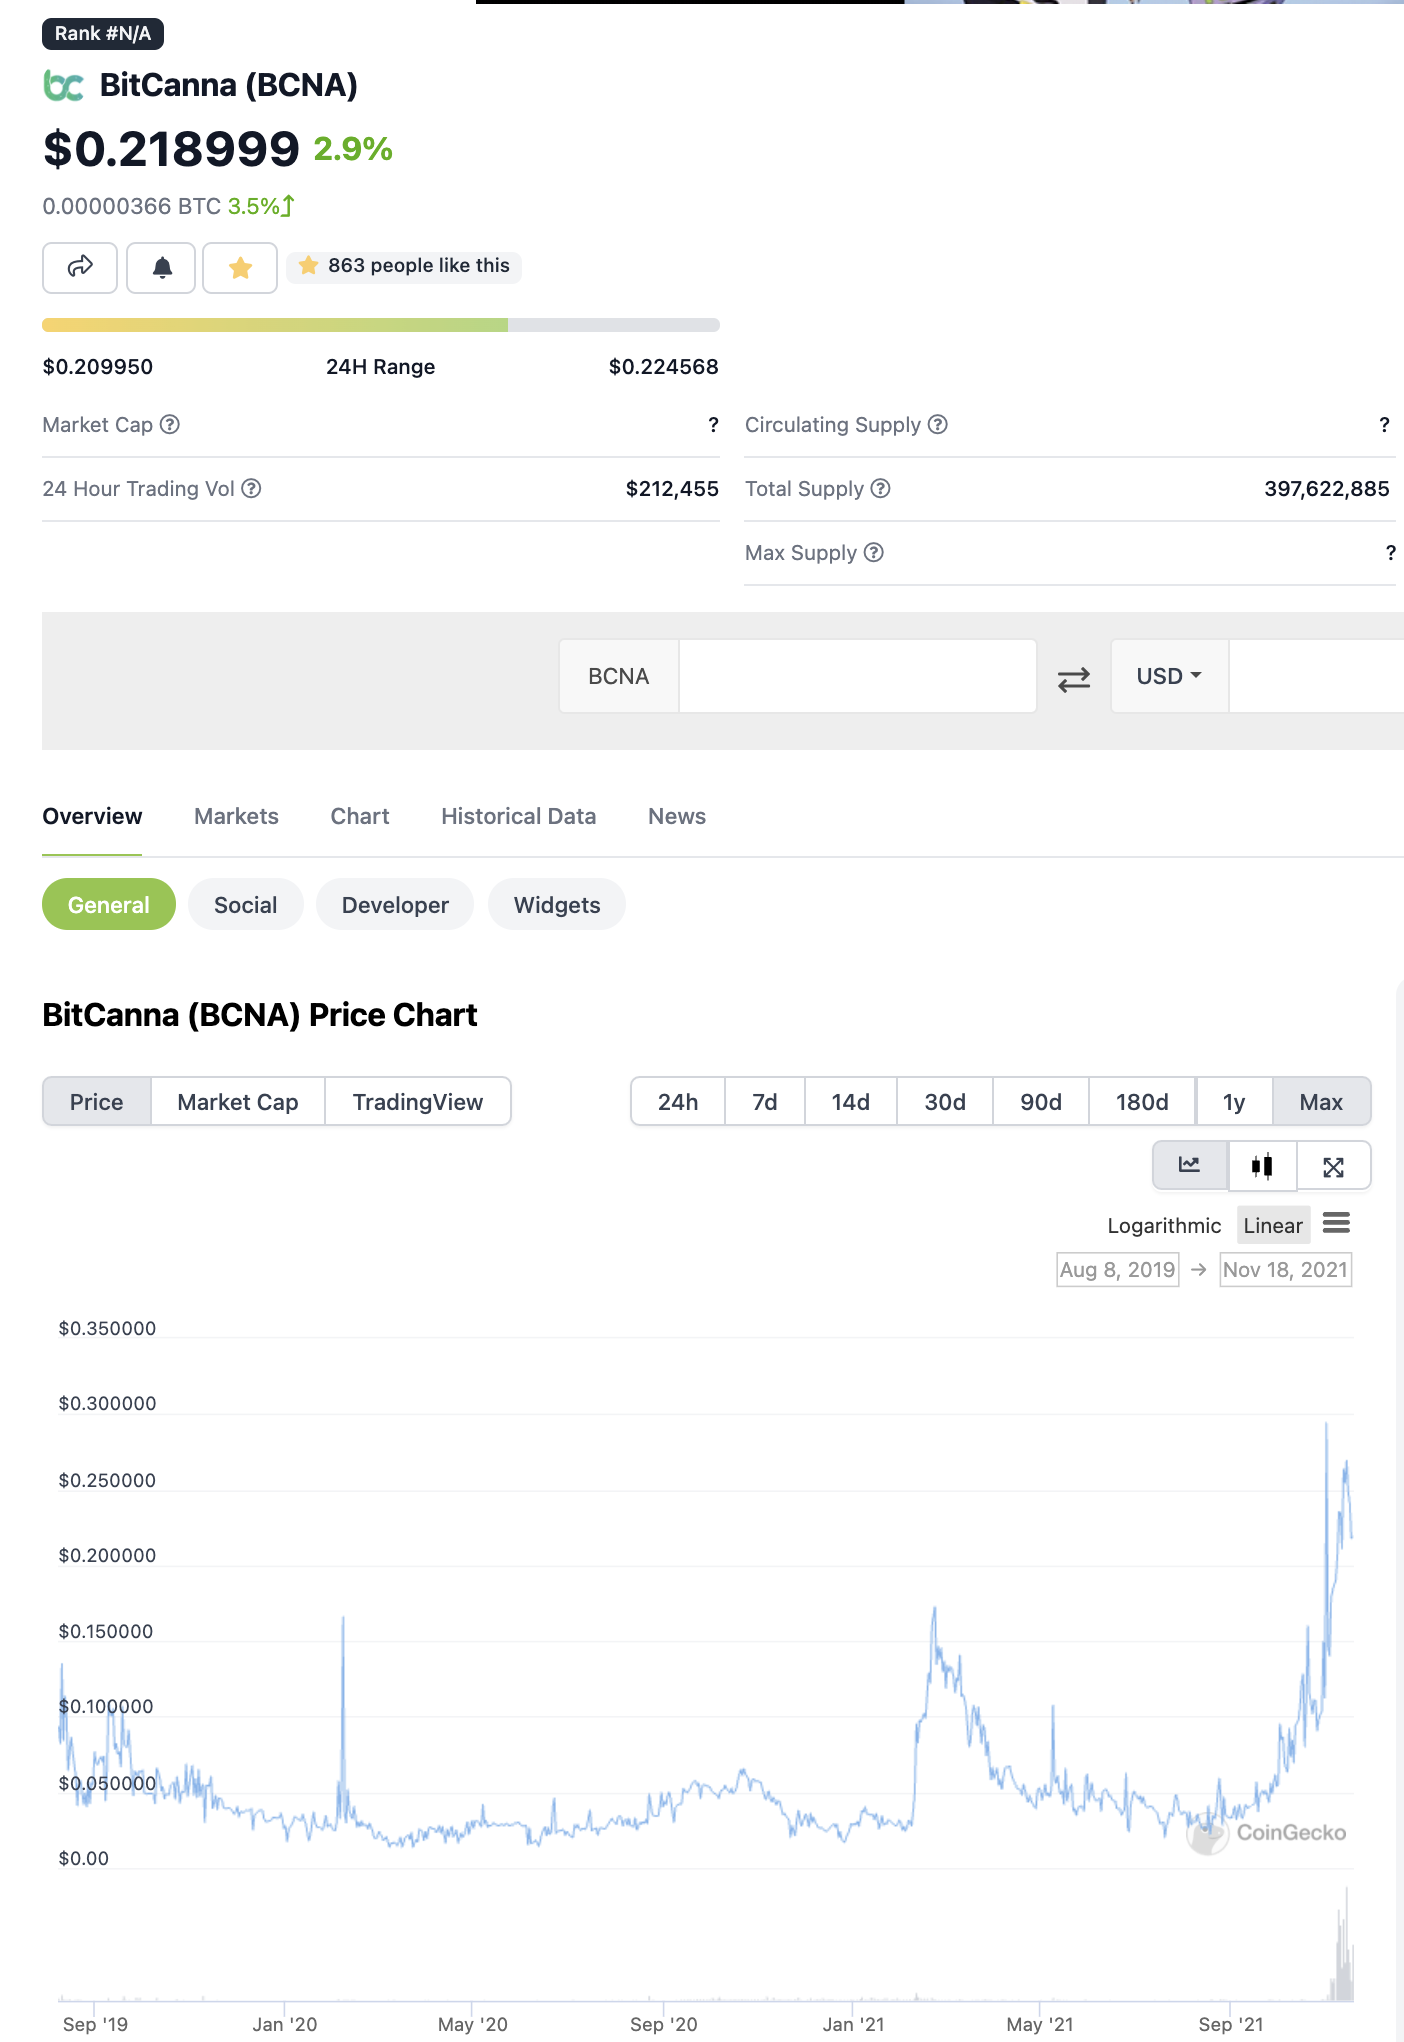1404x2042 pixels.
Task: Click the 24H Range progress bar
Action: (381, 325)
